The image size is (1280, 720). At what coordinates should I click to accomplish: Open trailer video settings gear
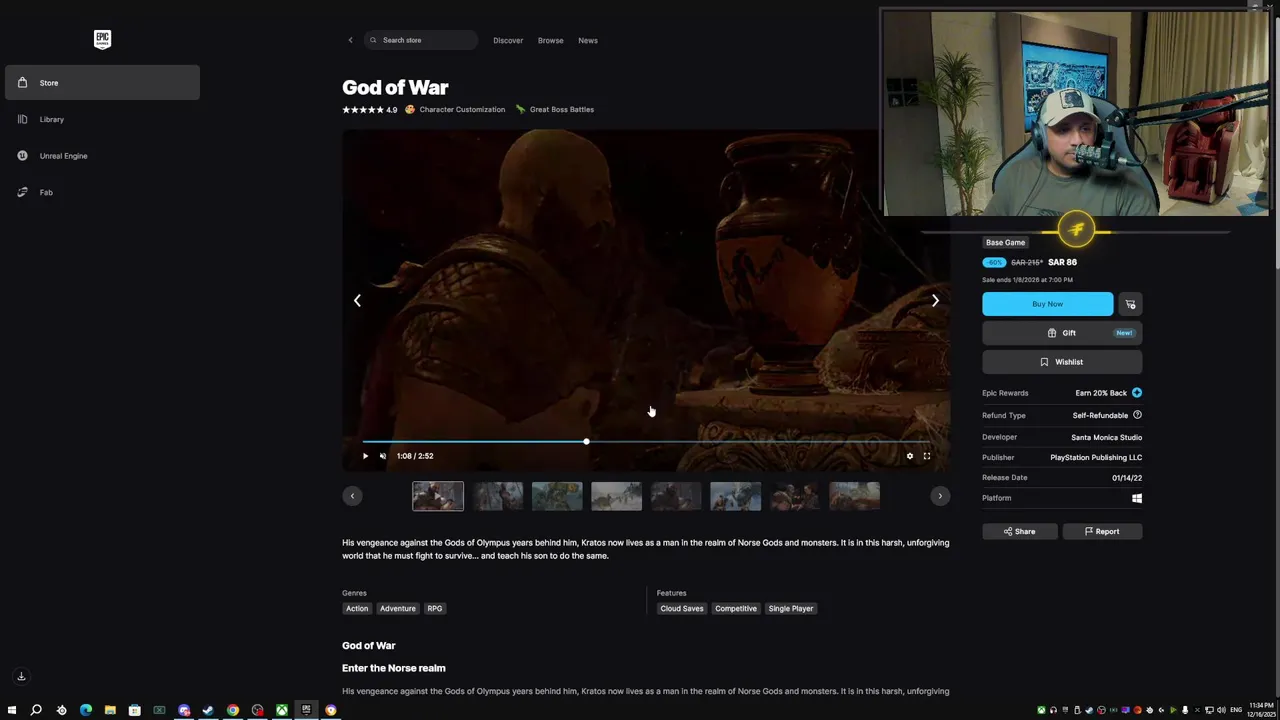[x=909, y=456]
